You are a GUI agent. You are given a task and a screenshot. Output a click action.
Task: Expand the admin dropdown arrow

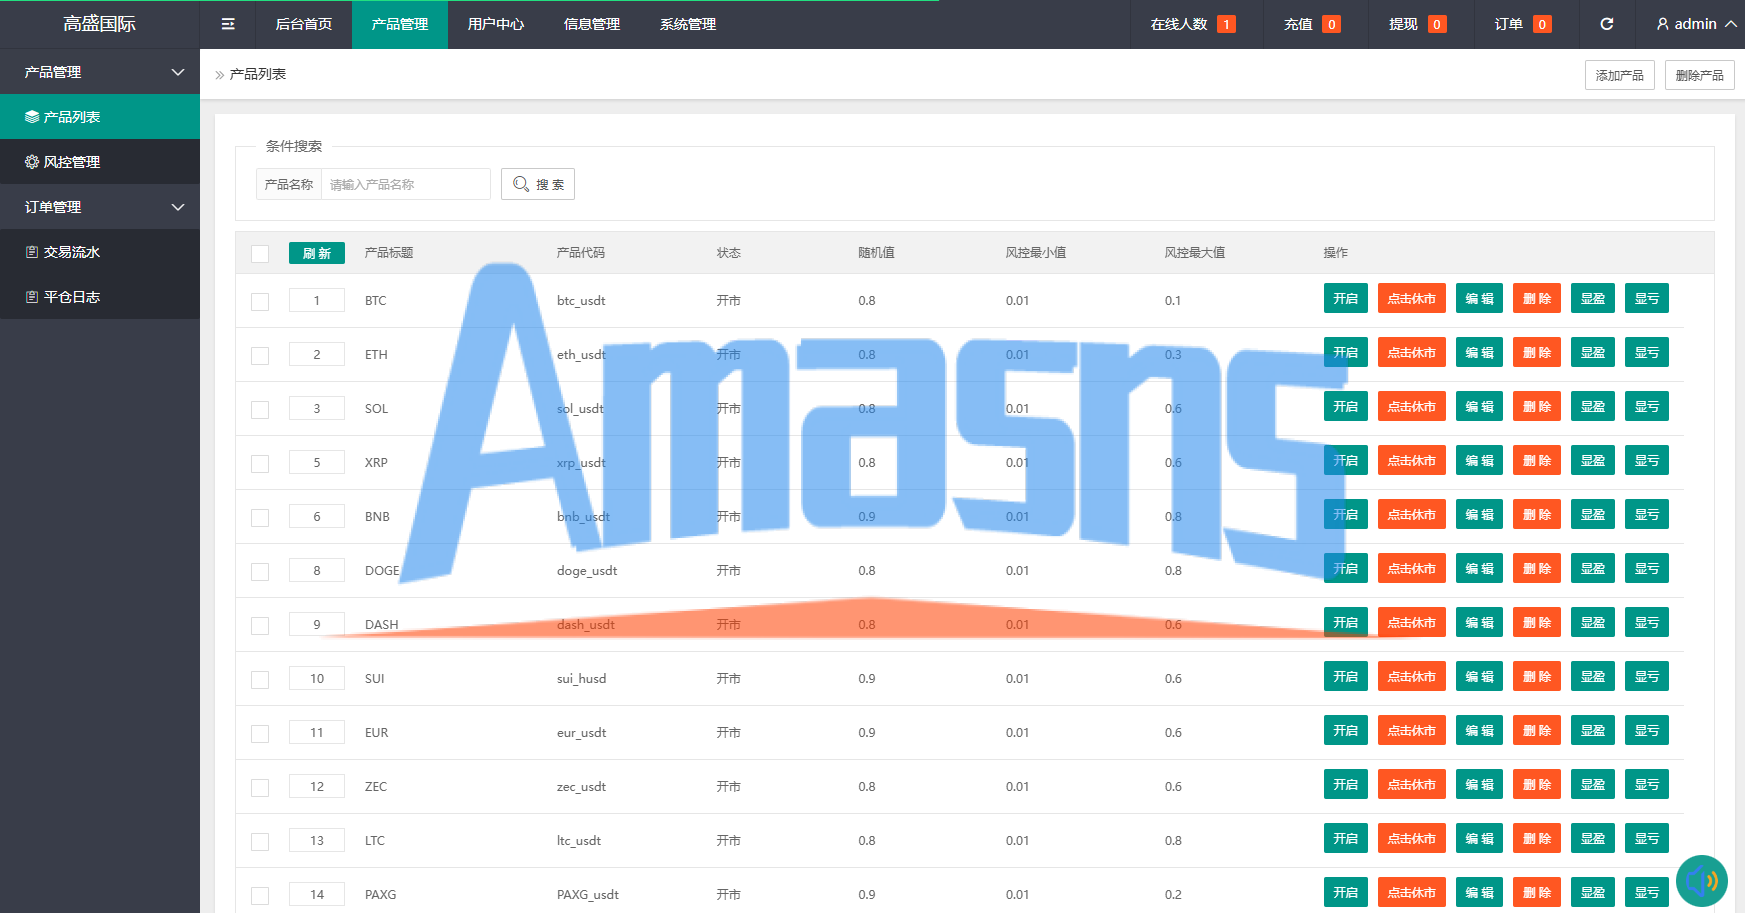[x=1730, y=24]
